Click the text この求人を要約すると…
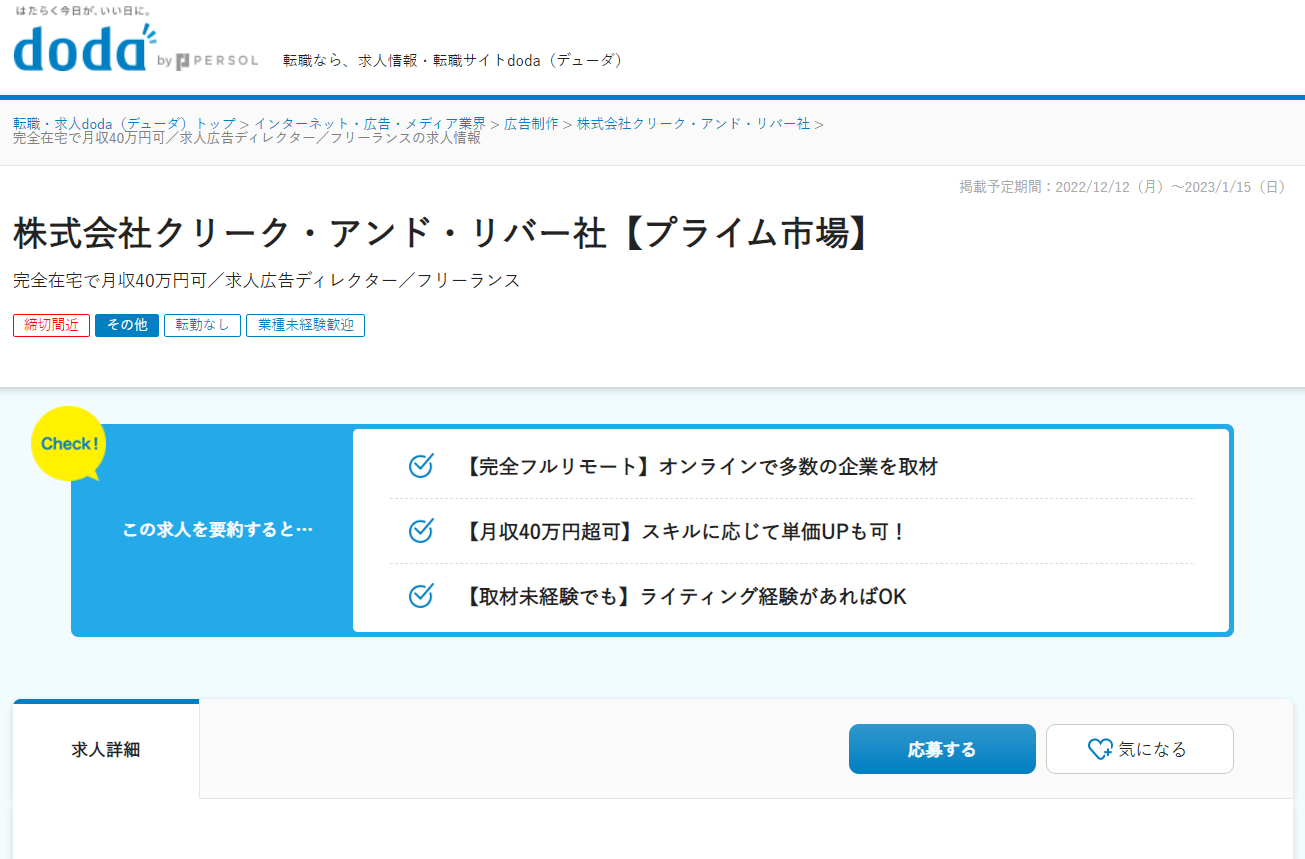 [x=218, y=530]
